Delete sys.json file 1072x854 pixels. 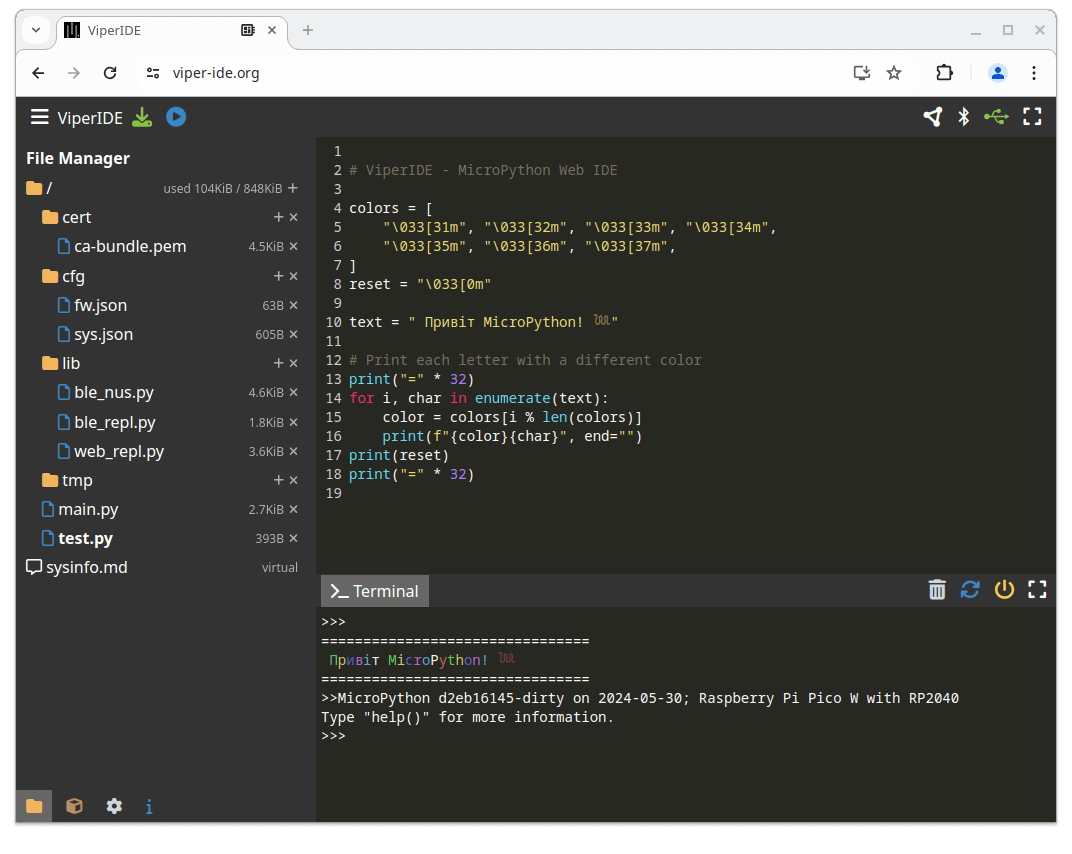click(x=293, y=334)
